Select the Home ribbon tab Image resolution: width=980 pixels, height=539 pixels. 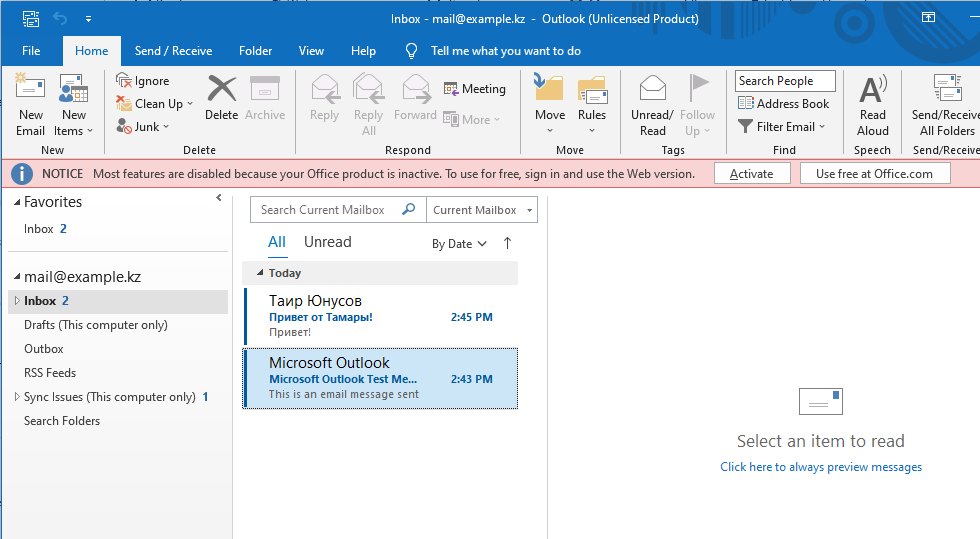click(x=91, y=51)
